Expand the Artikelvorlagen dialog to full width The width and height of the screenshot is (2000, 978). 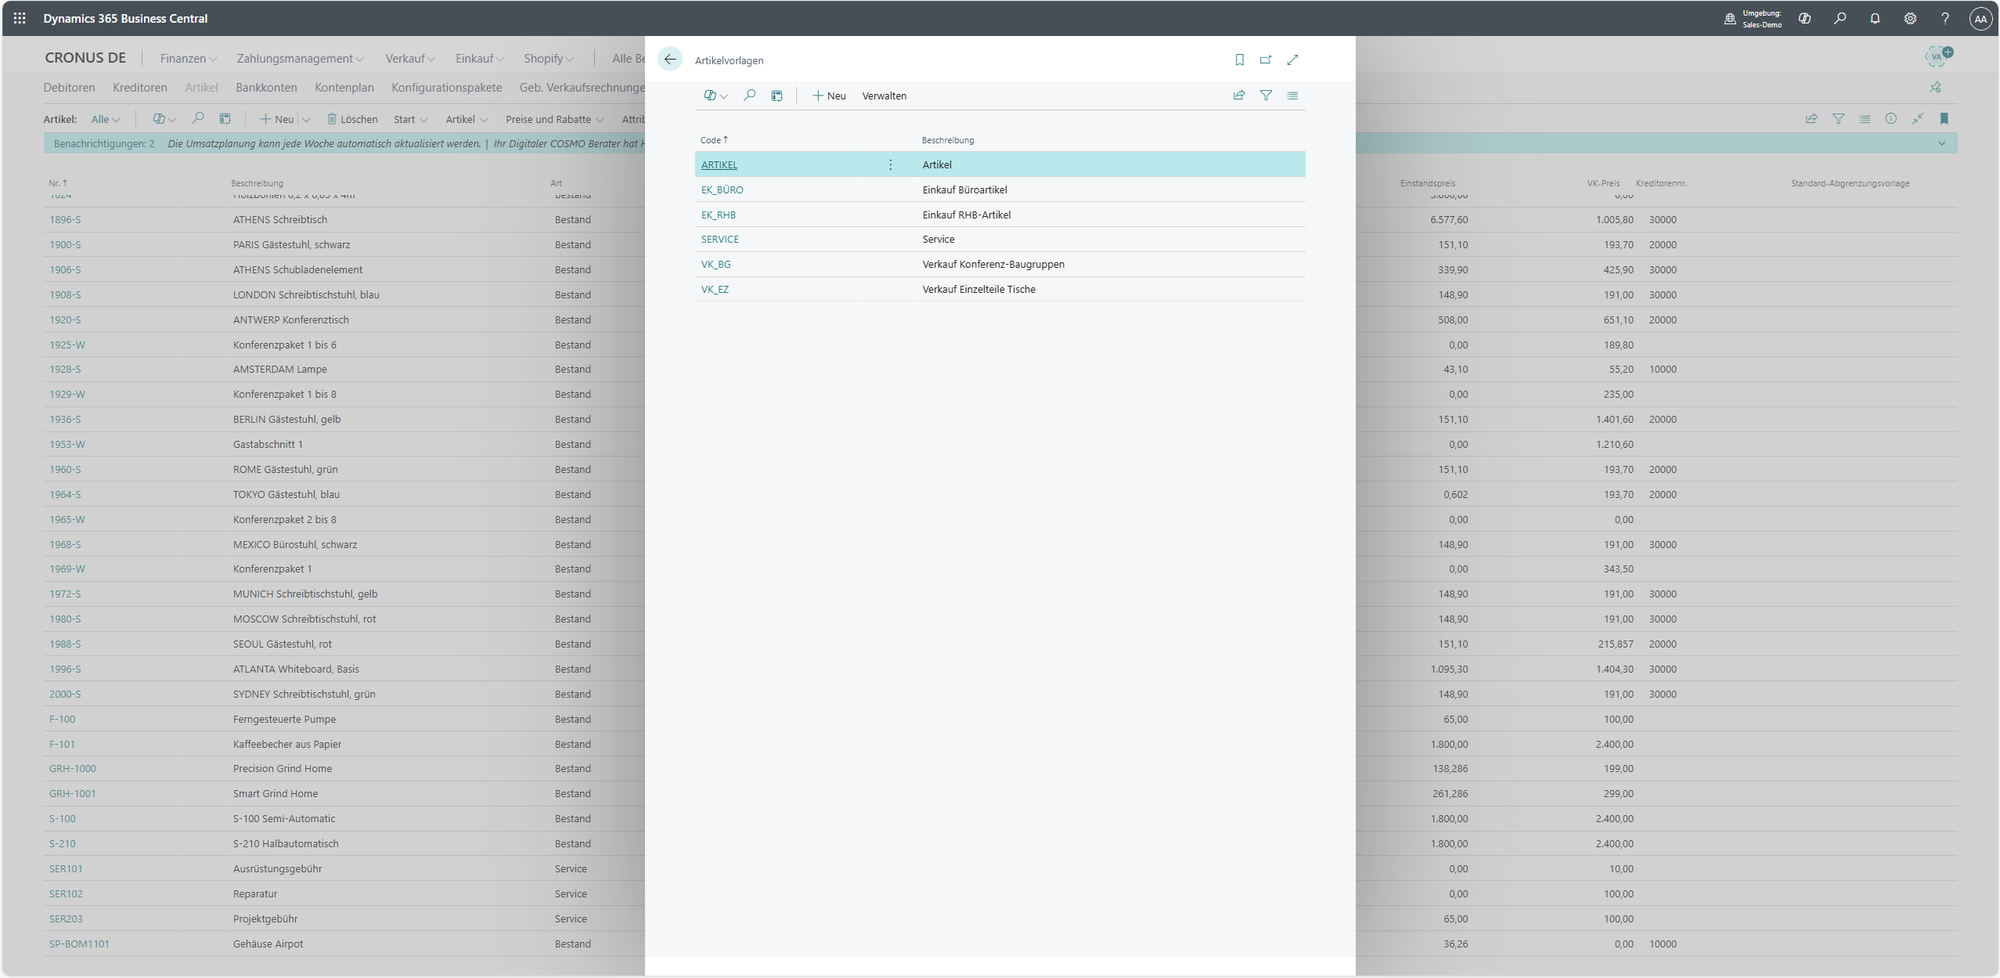click(1293, 60)
